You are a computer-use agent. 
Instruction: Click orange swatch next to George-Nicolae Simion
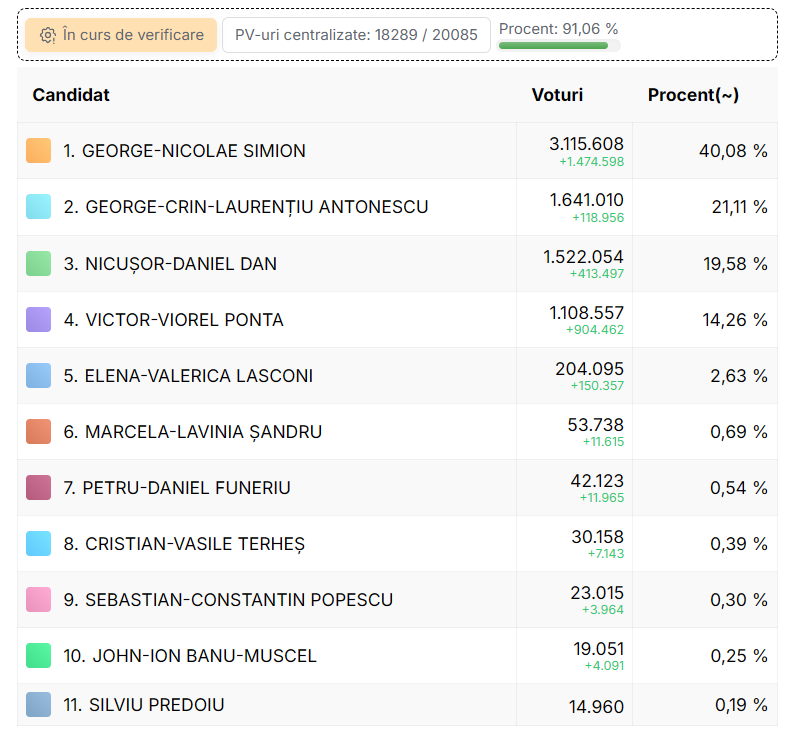pyautogui.click(x=38, y=151)
